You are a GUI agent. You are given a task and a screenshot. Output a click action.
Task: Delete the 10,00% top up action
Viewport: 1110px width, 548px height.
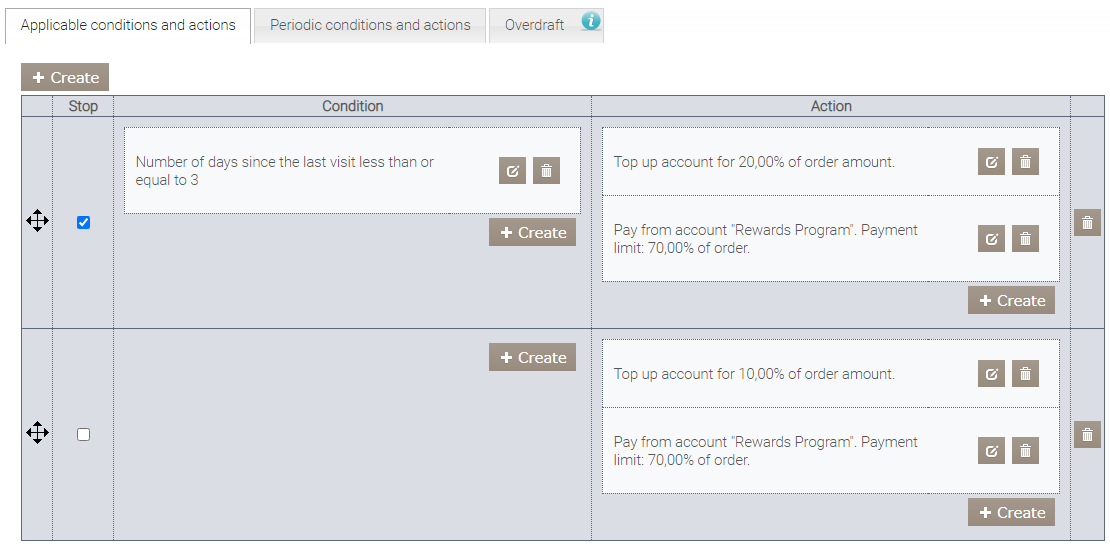(1025, 374)
